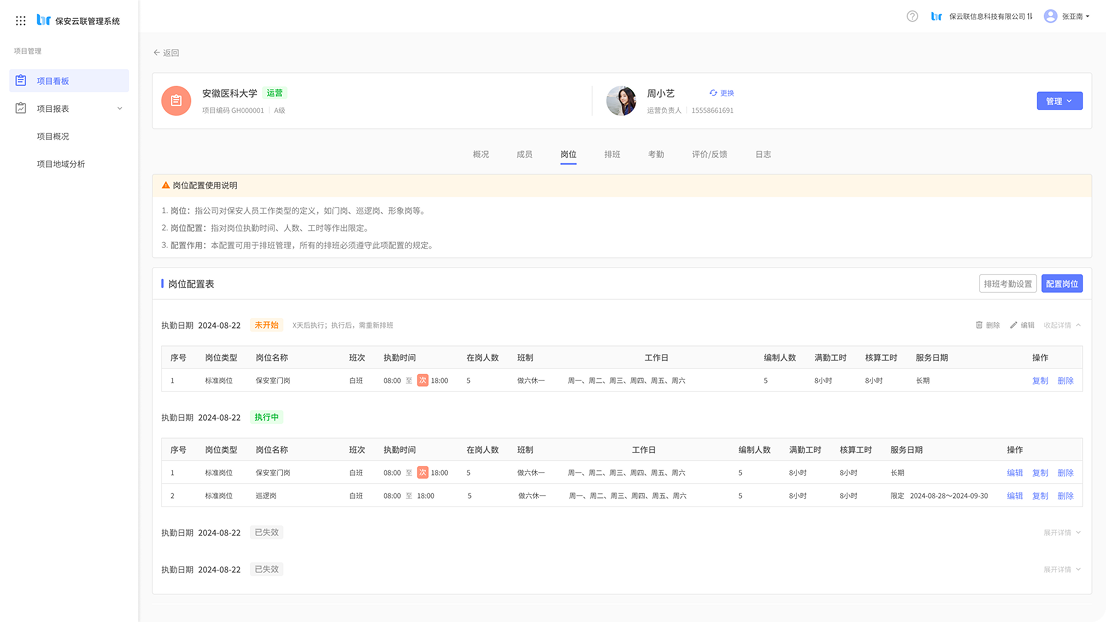Open the 张亚南 user account dropdown
This screenshot has height=623, width=1106.
click(1066, 16)
